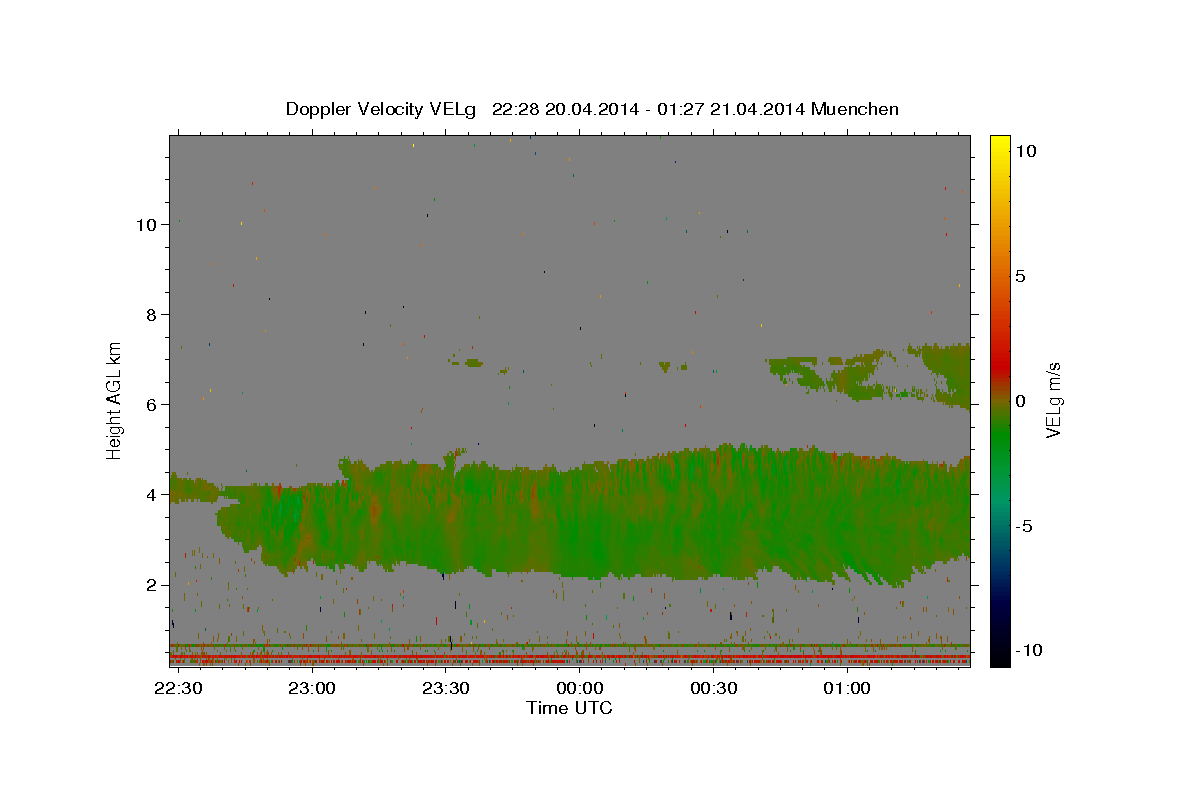Click the VELg m/s colorbar title
1200x800 pixels.
(x=1053, y=399)
